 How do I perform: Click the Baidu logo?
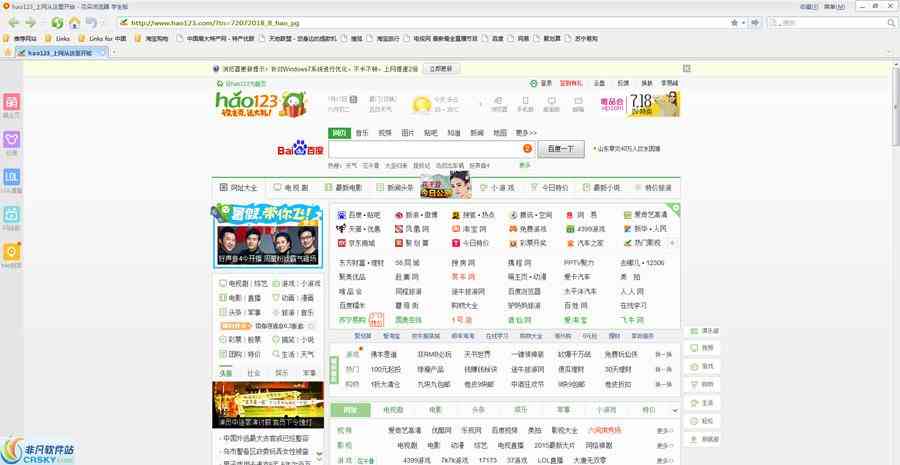tap(300, 149)
